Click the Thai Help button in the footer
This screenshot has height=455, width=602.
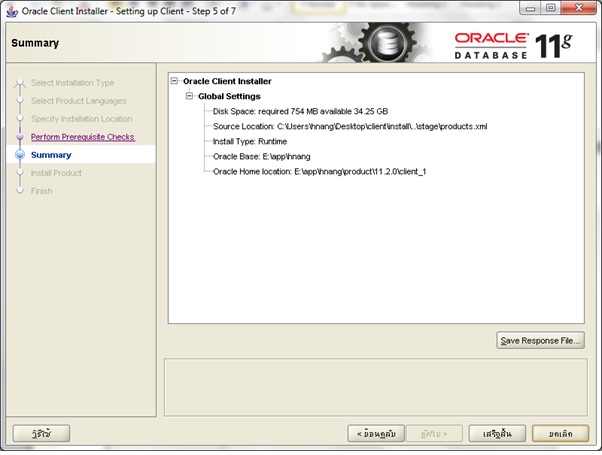tap(41, 433)
